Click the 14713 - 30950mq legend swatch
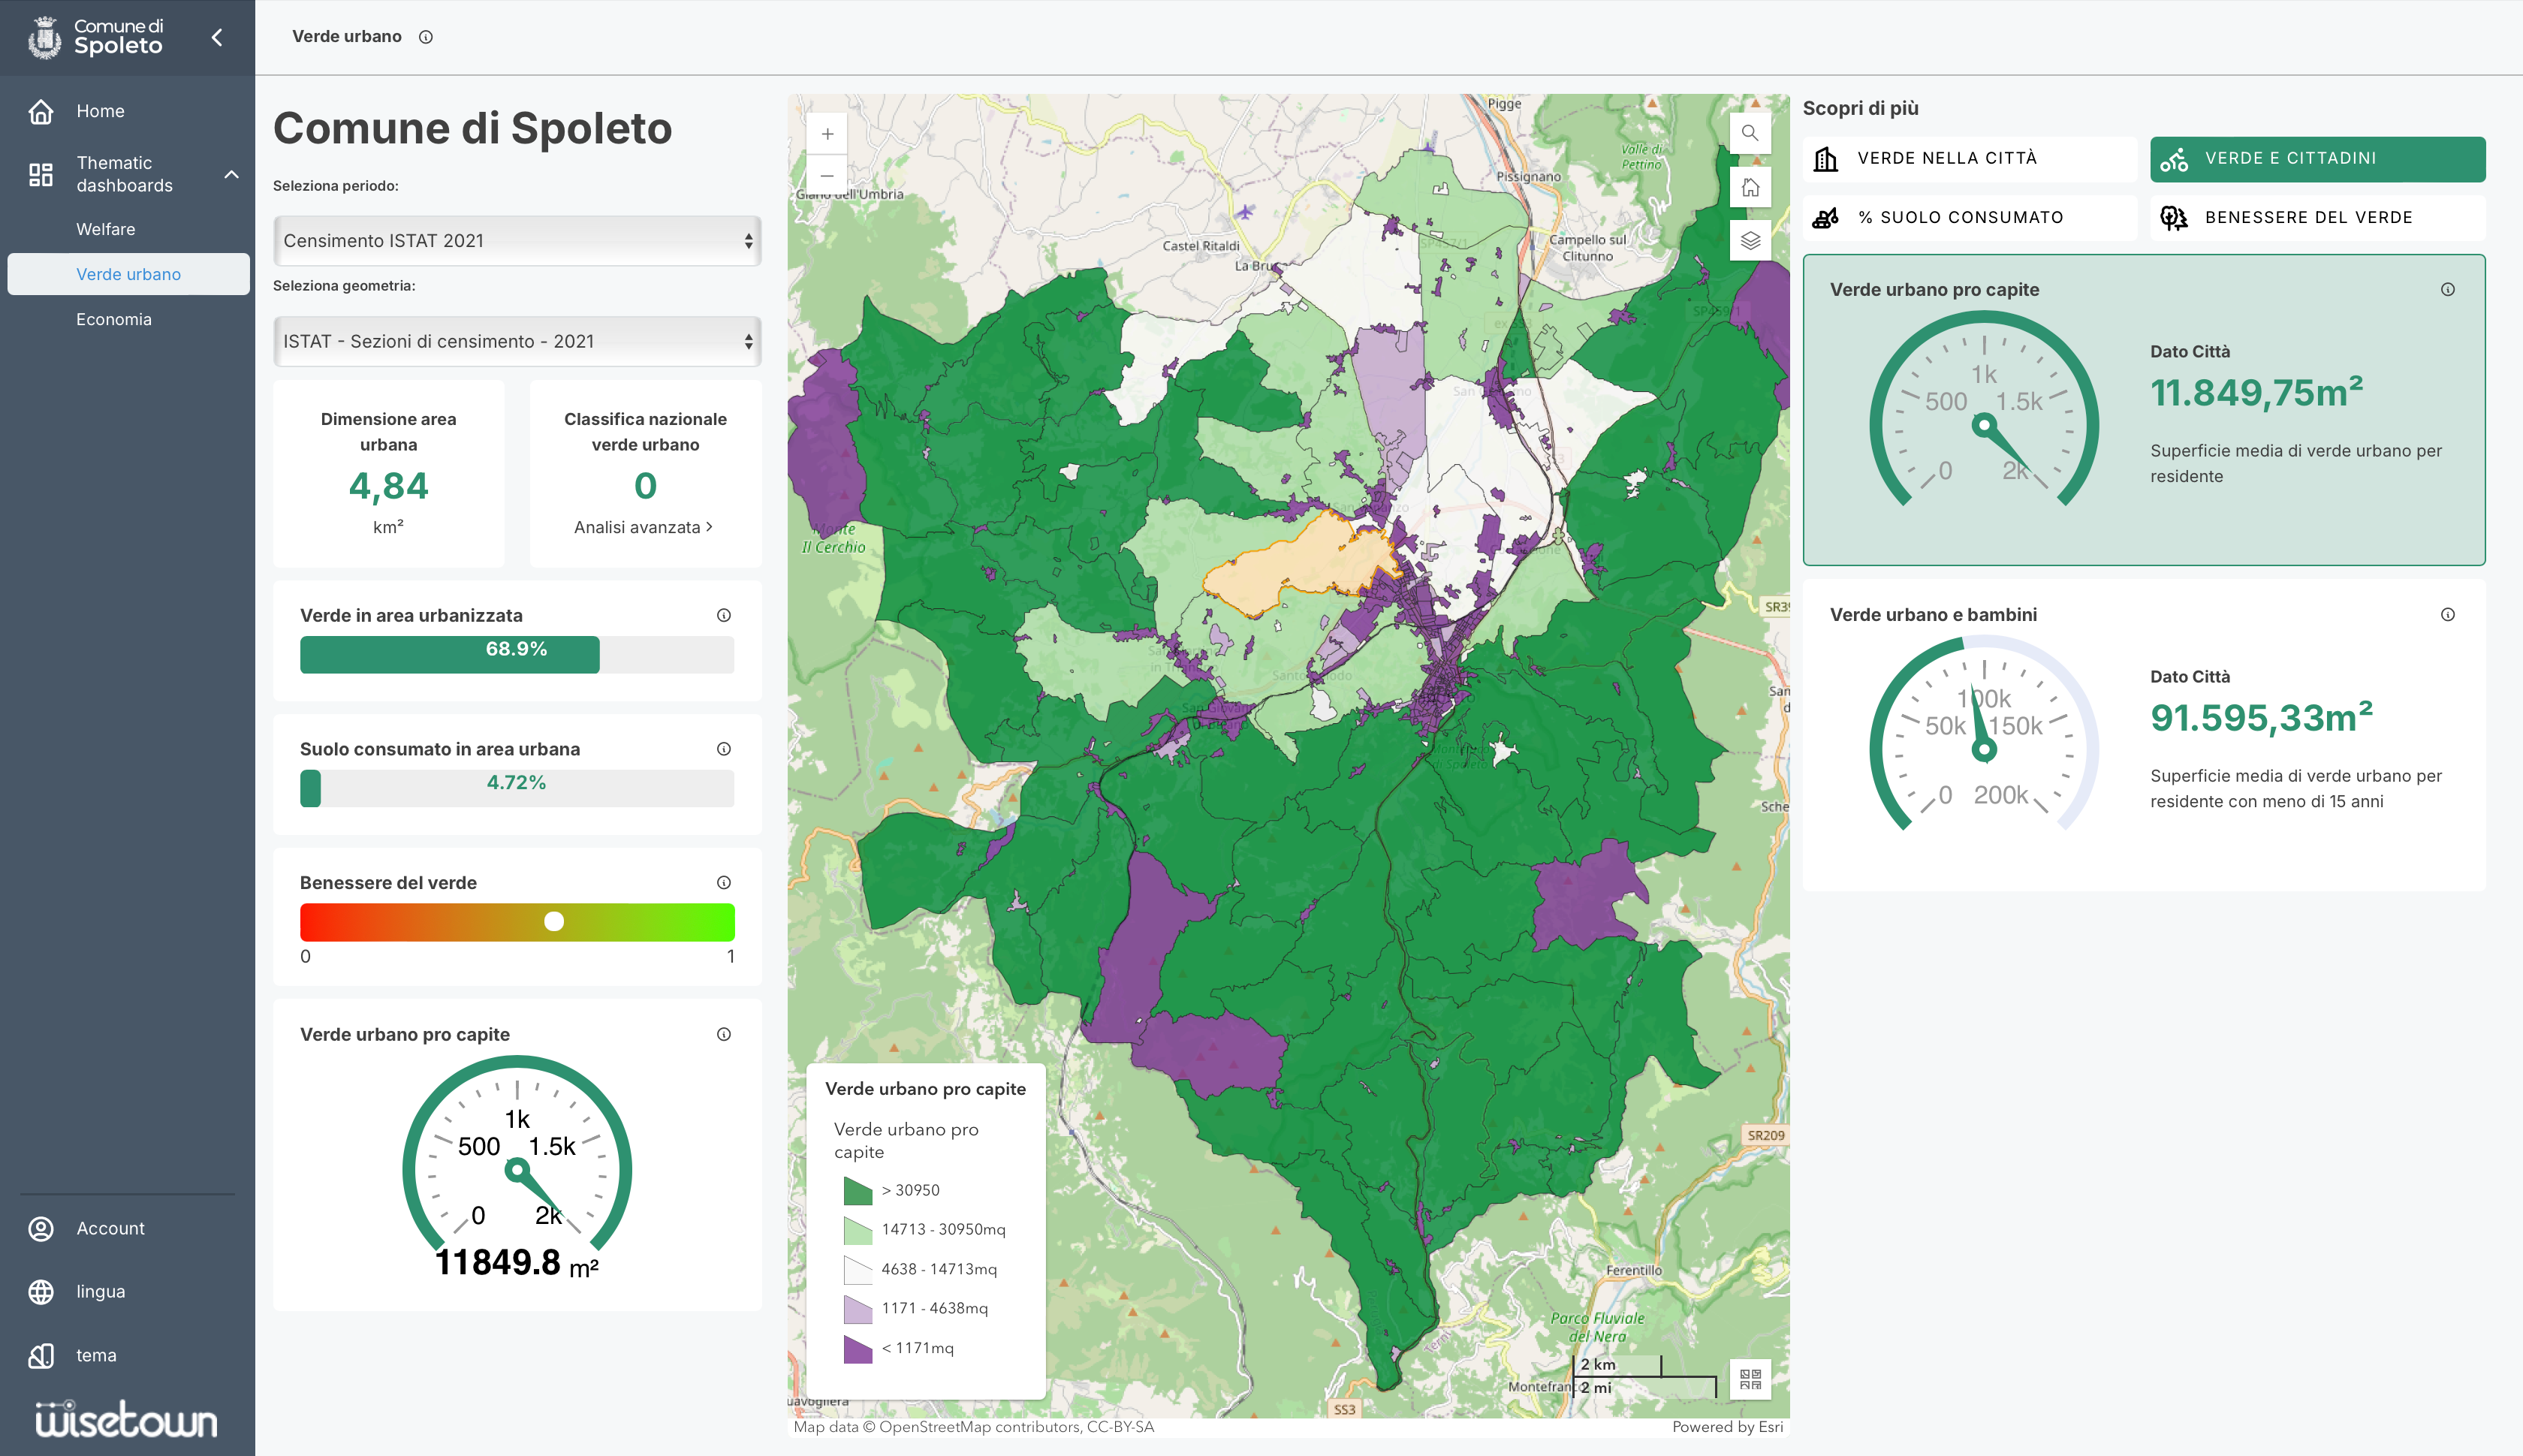This screenshot has height=1456, width=2523. coord(858,1229)
